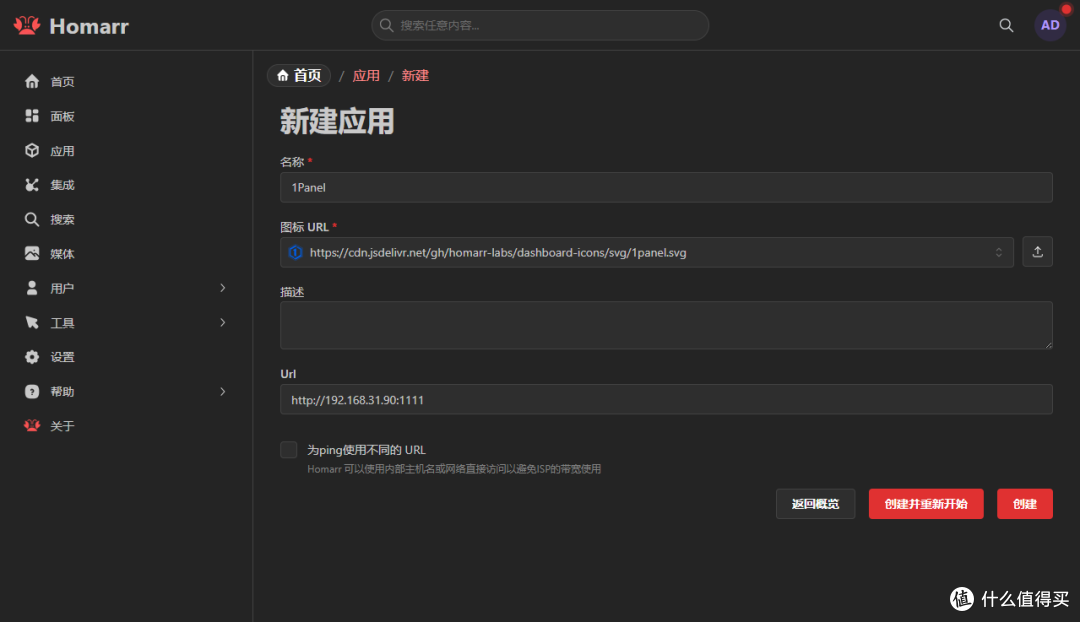Focus the top 搜索任意内容 search box
Image resolution: width=1080 pixels, height=622 pixels.
540,25
